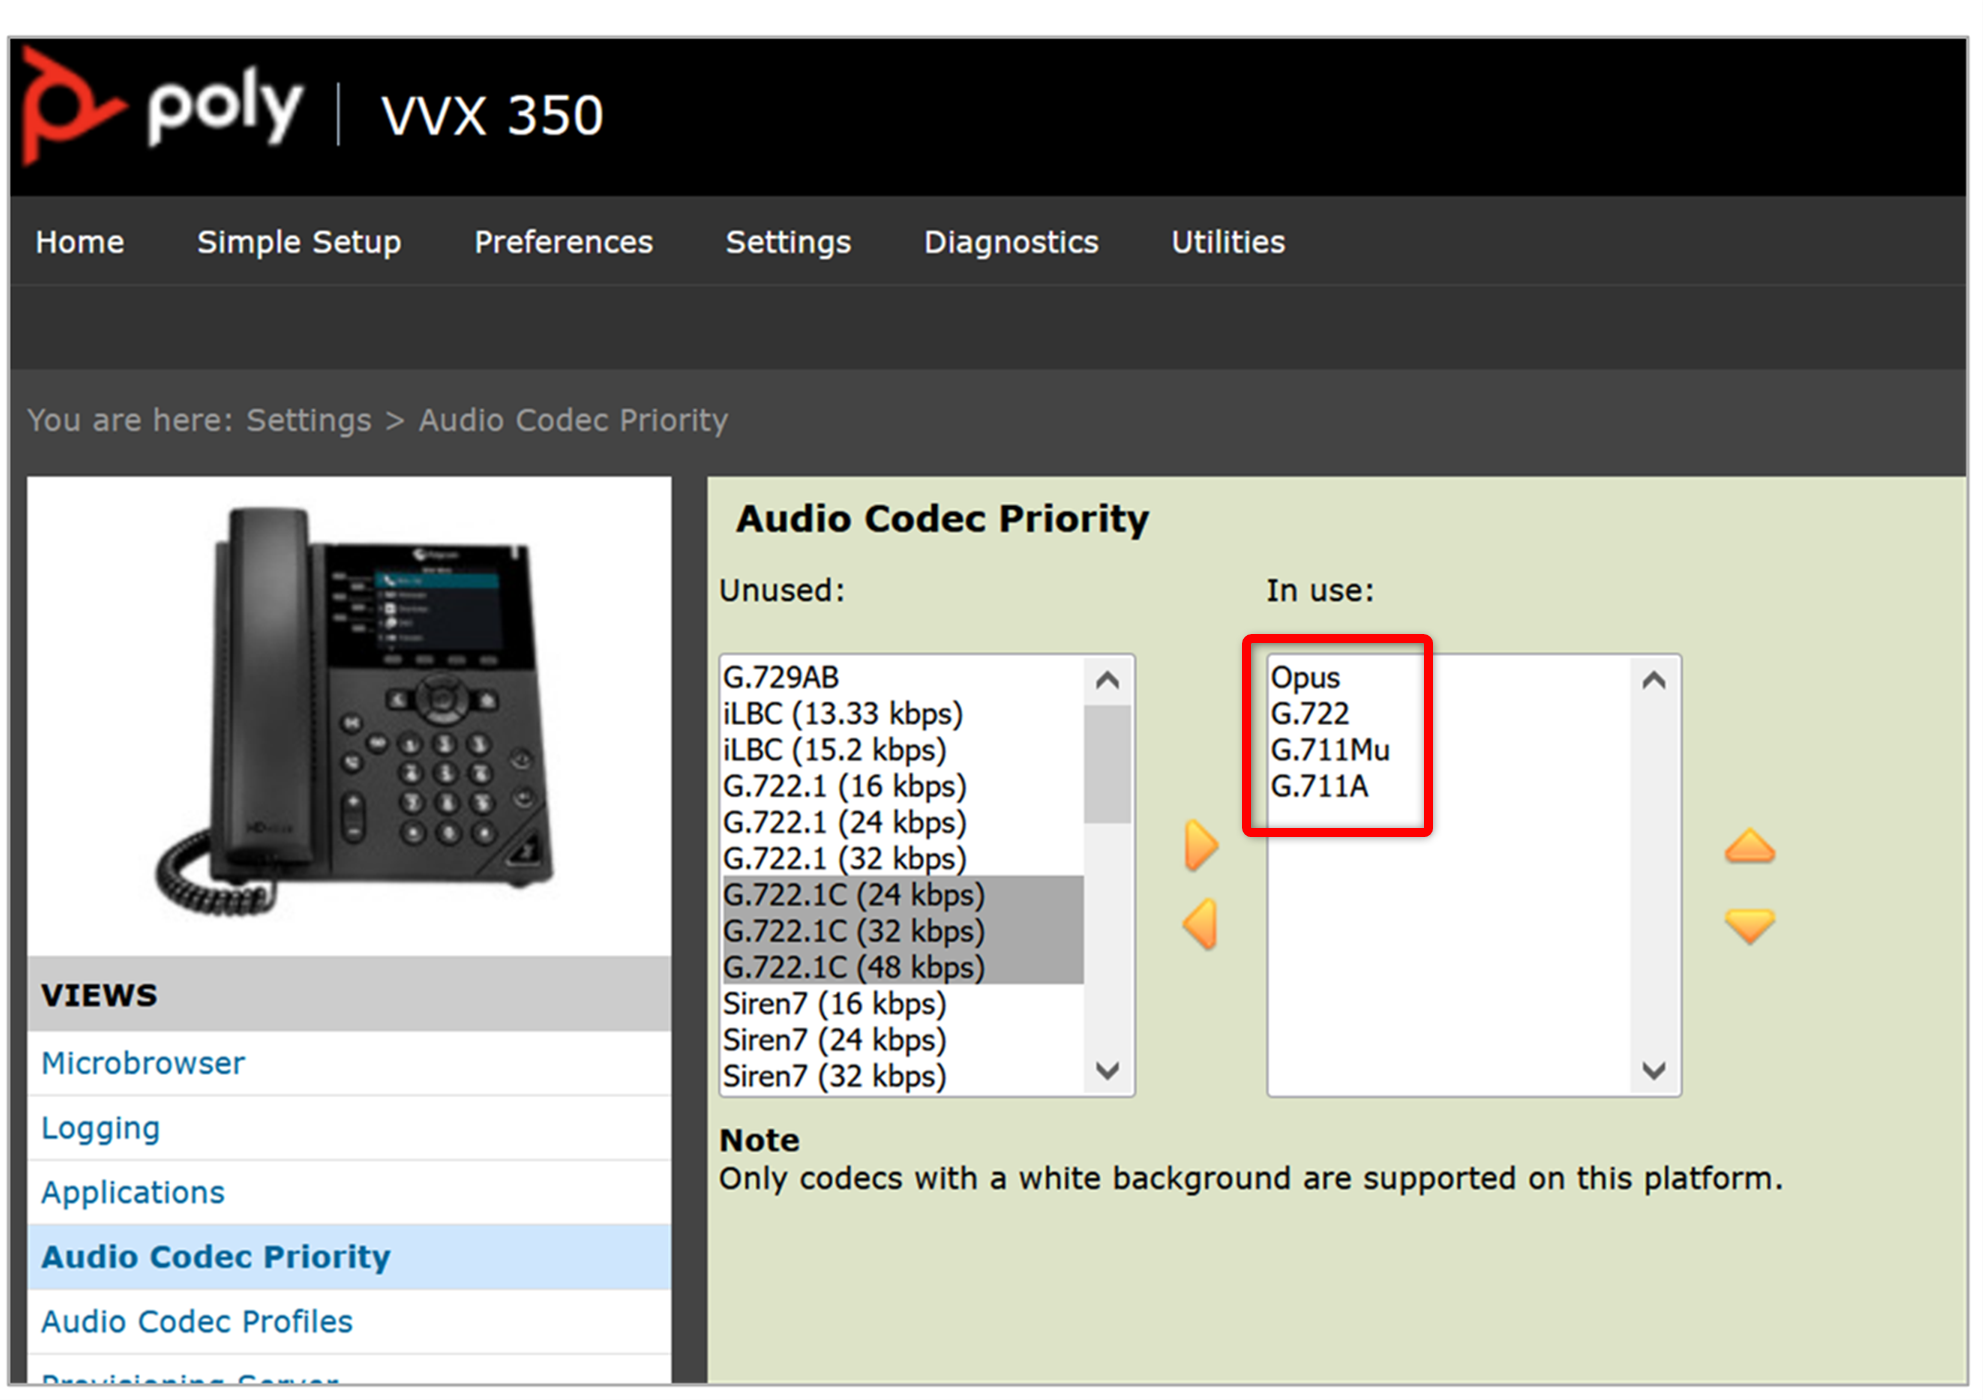Move the selected codec back to Unused

(1201, 923)
